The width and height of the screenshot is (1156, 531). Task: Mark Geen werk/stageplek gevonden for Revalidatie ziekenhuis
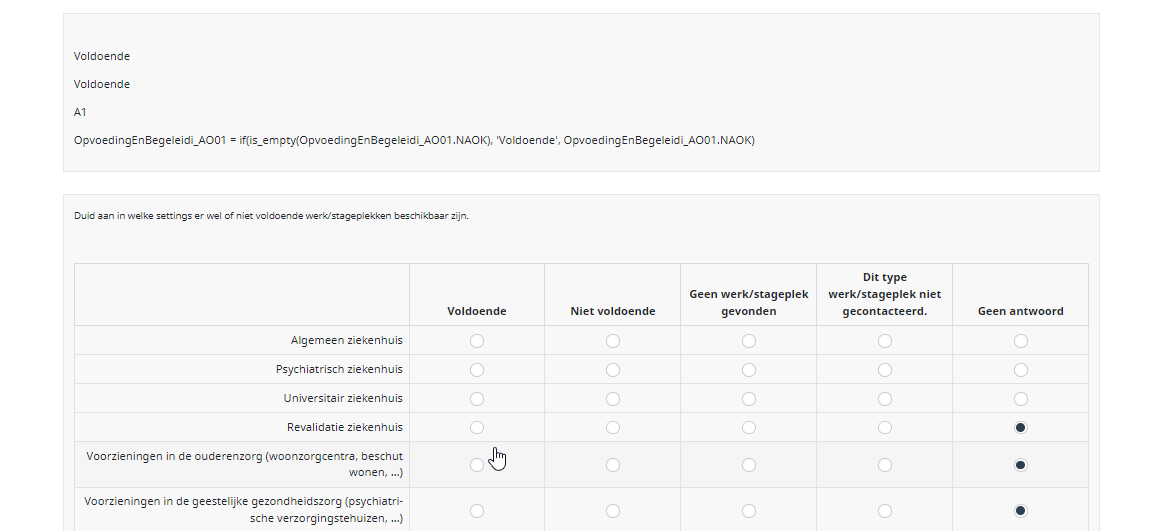tap(749, 428)
